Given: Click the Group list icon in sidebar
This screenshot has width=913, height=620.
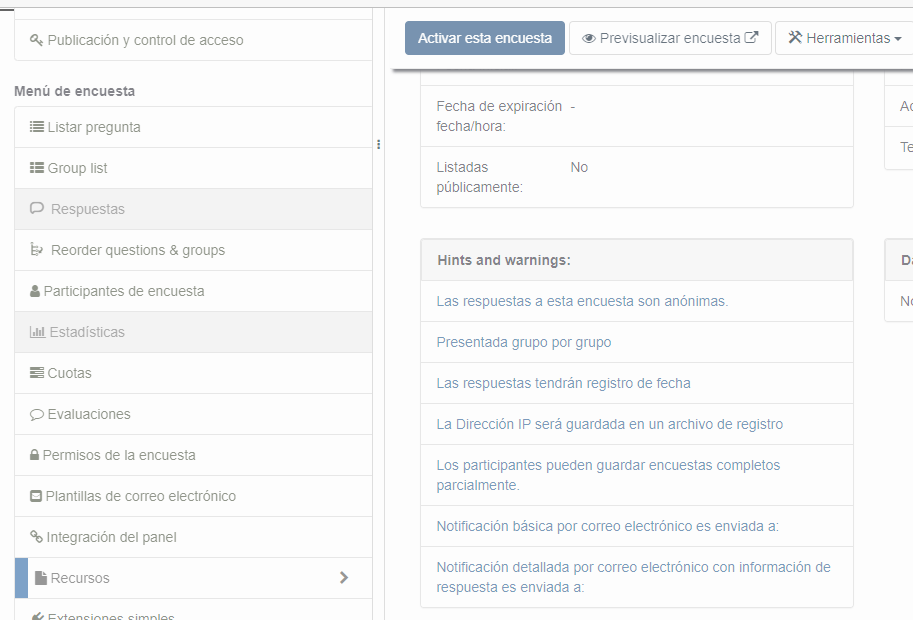Looking at the screenshot, I should point(37,168).
